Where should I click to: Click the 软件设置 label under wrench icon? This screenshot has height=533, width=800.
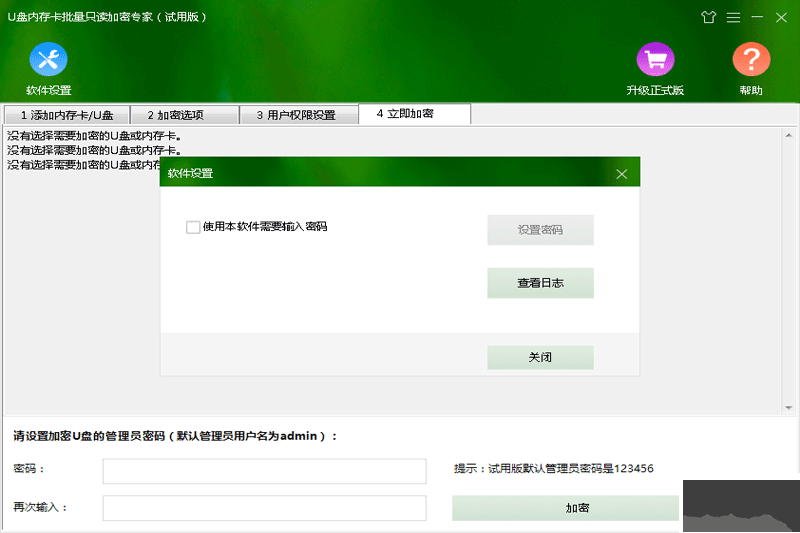point(48,90)
